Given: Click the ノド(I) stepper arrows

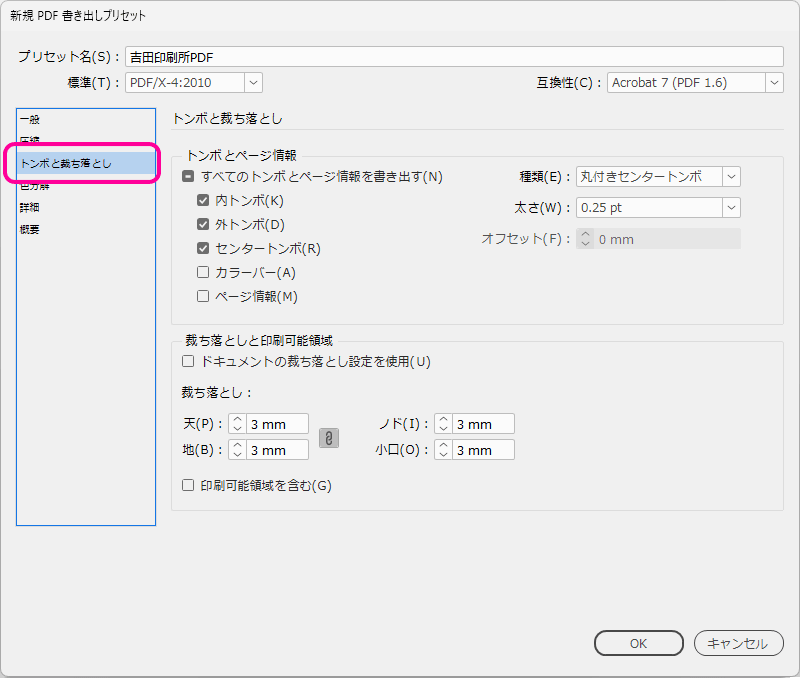Looking at the screenshot, I should pyautogui.click(x=443, y=423).
